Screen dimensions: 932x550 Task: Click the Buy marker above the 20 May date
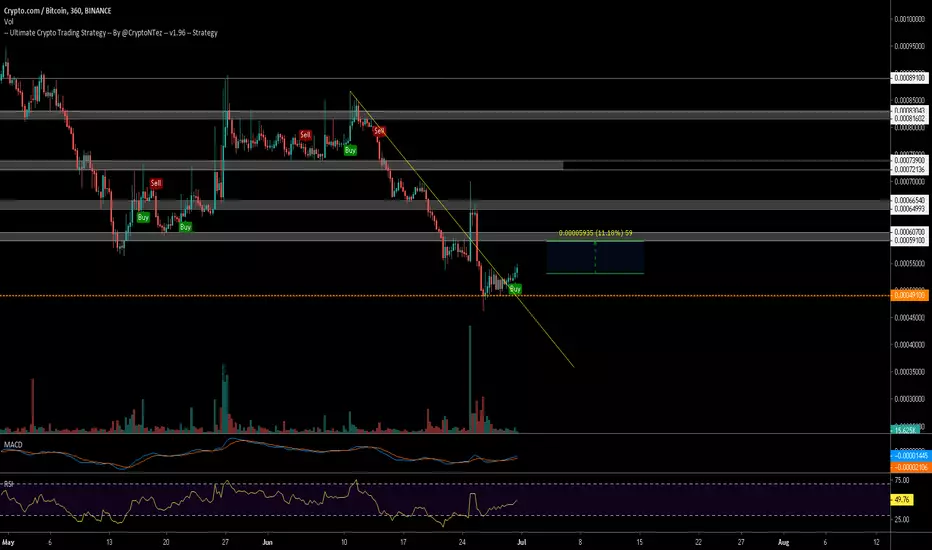pos(185,227)
